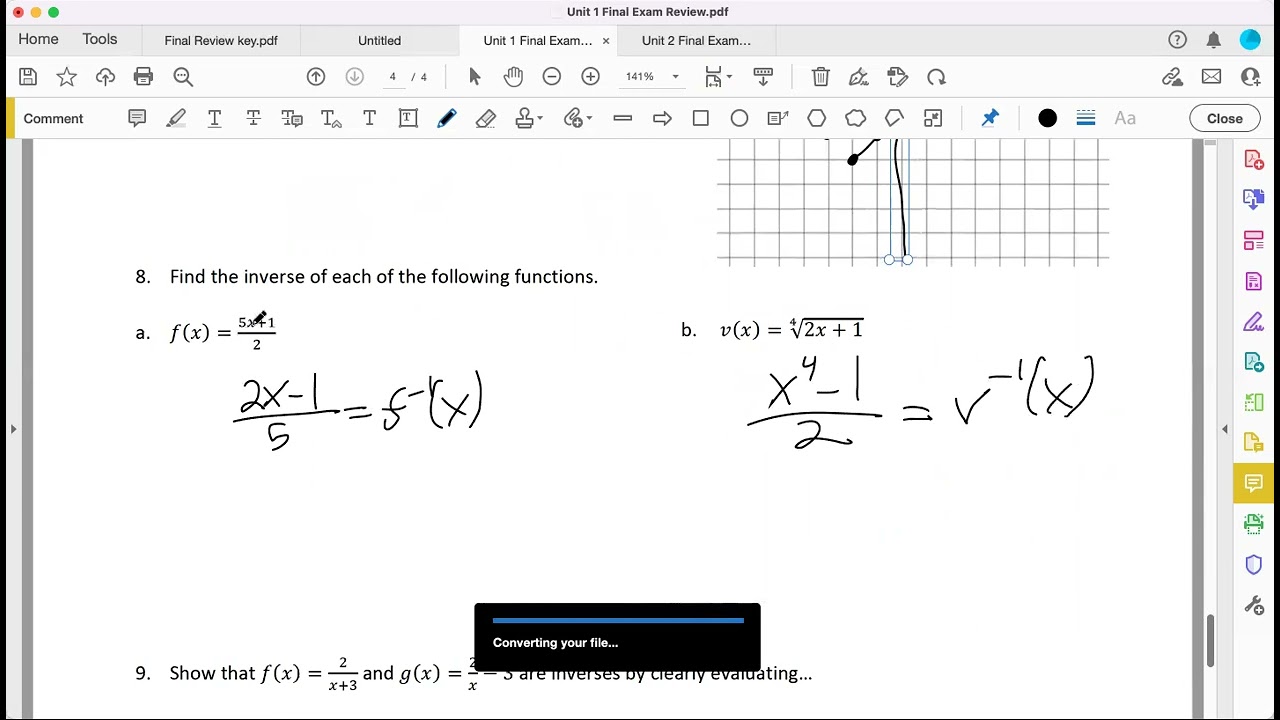Image resolution: width=1280 pixels, height=720 pixels.
Task: Switch to the Untitled tab
Action: [379, 41]
